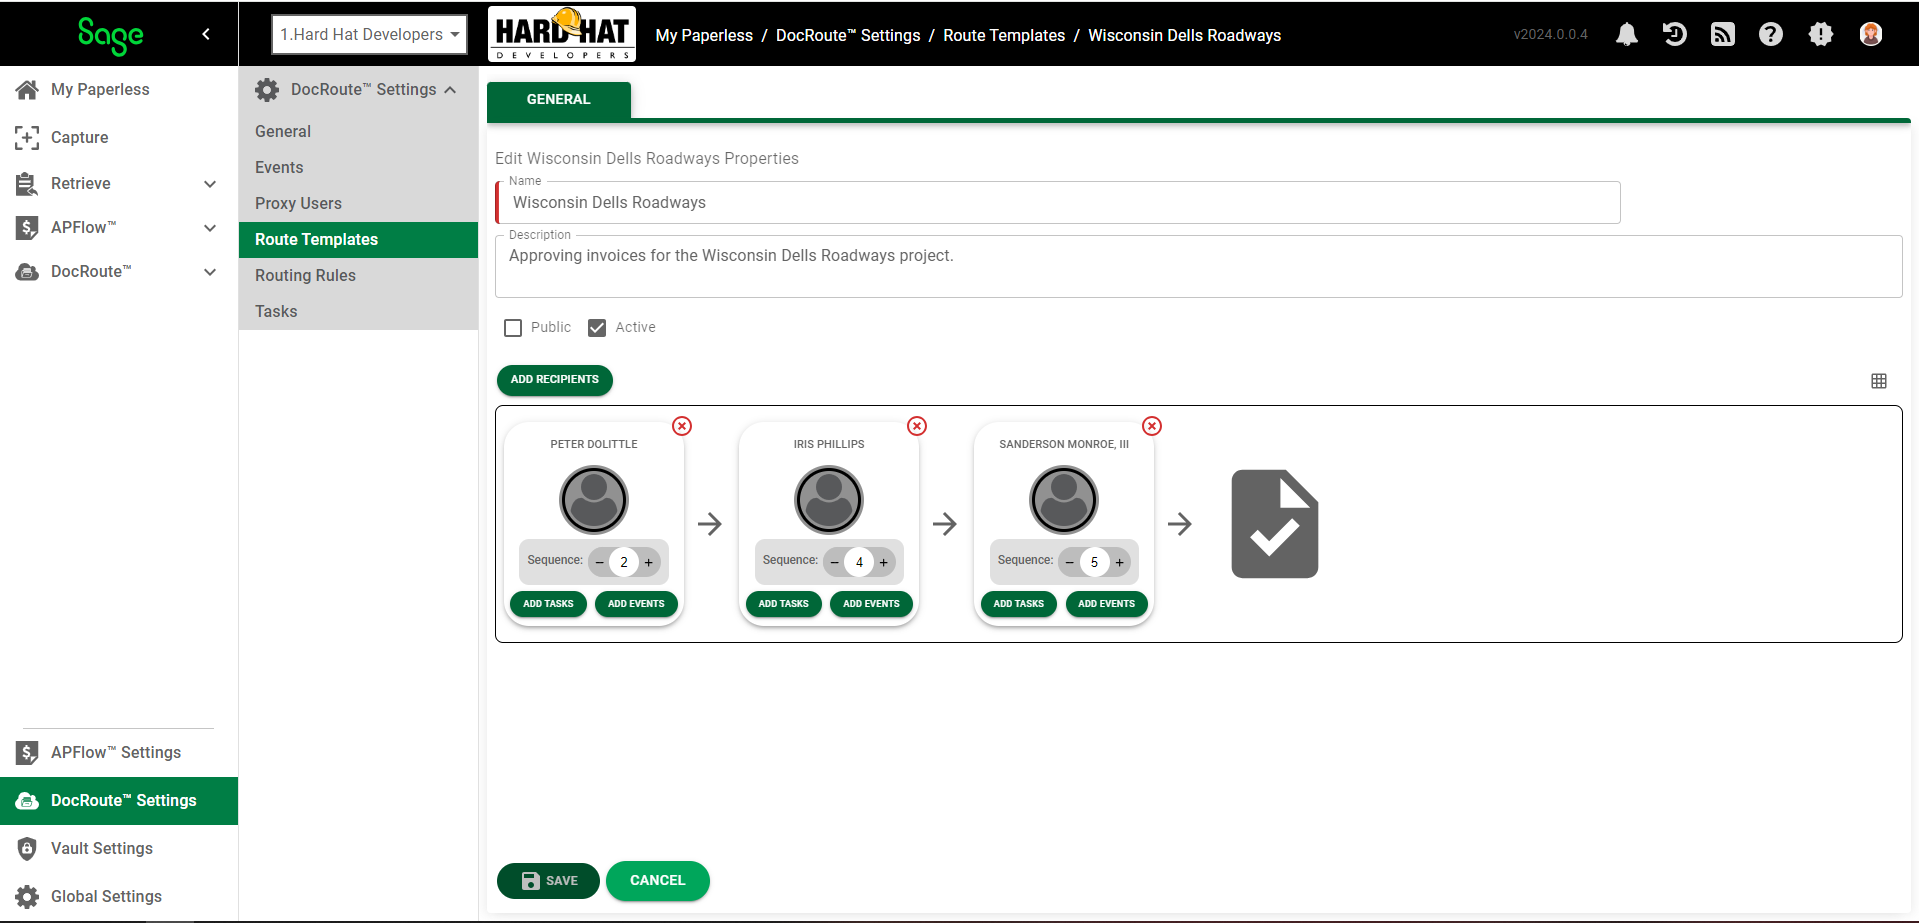The width and height of the screenshot is (1919, 923).
Task: Expand the DocRoute menu chevron
Action: pos(210,272)
